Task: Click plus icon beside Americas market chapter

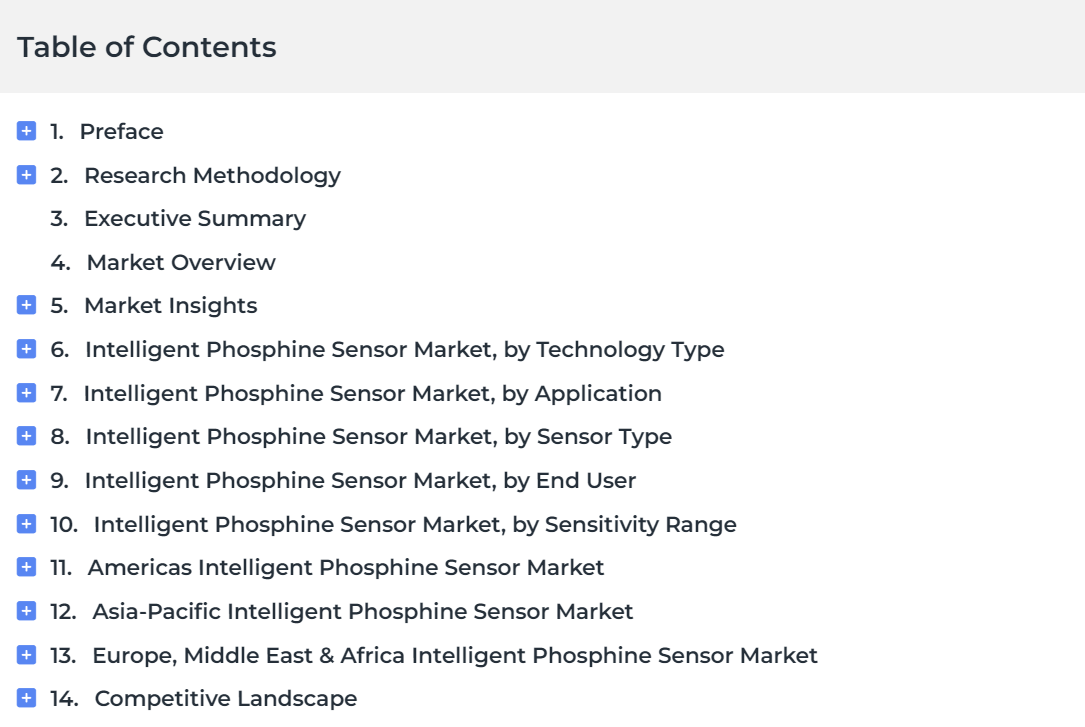Action: click(x=26, y=567)
